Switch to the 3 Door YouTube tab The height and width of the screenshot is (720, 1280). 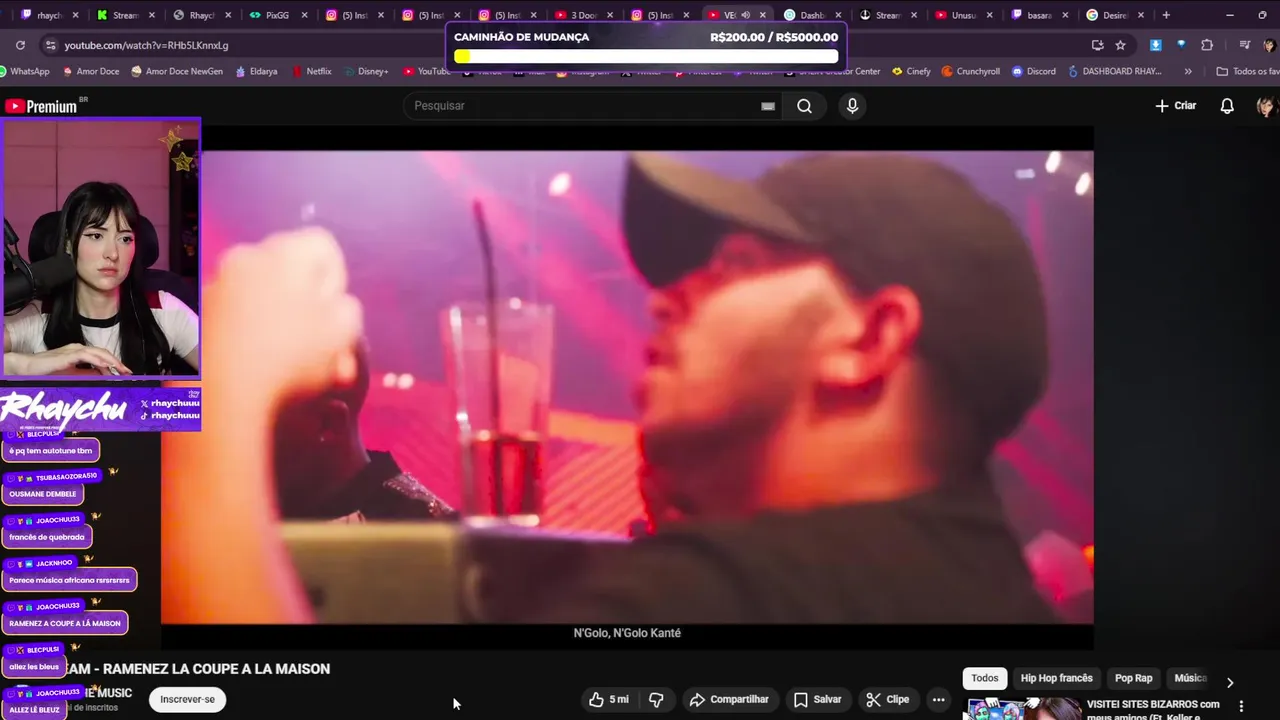click(583, 15)
